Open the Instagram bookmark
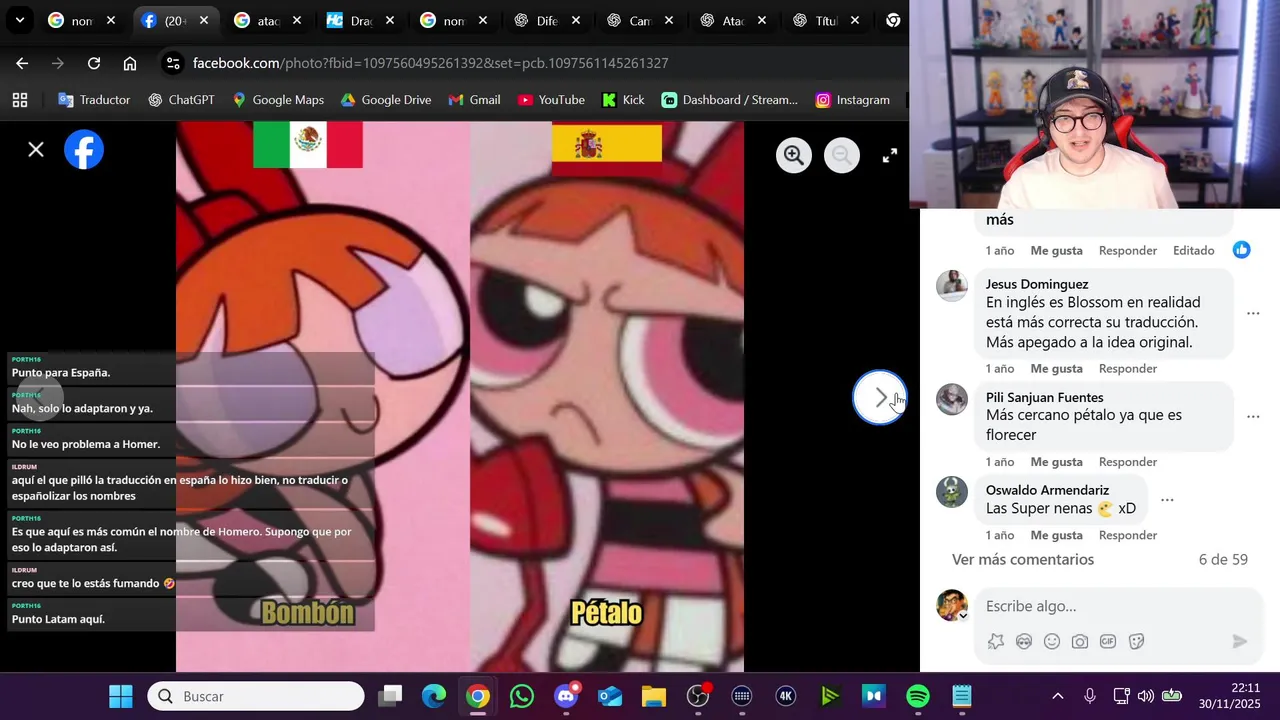 (853, 100)
